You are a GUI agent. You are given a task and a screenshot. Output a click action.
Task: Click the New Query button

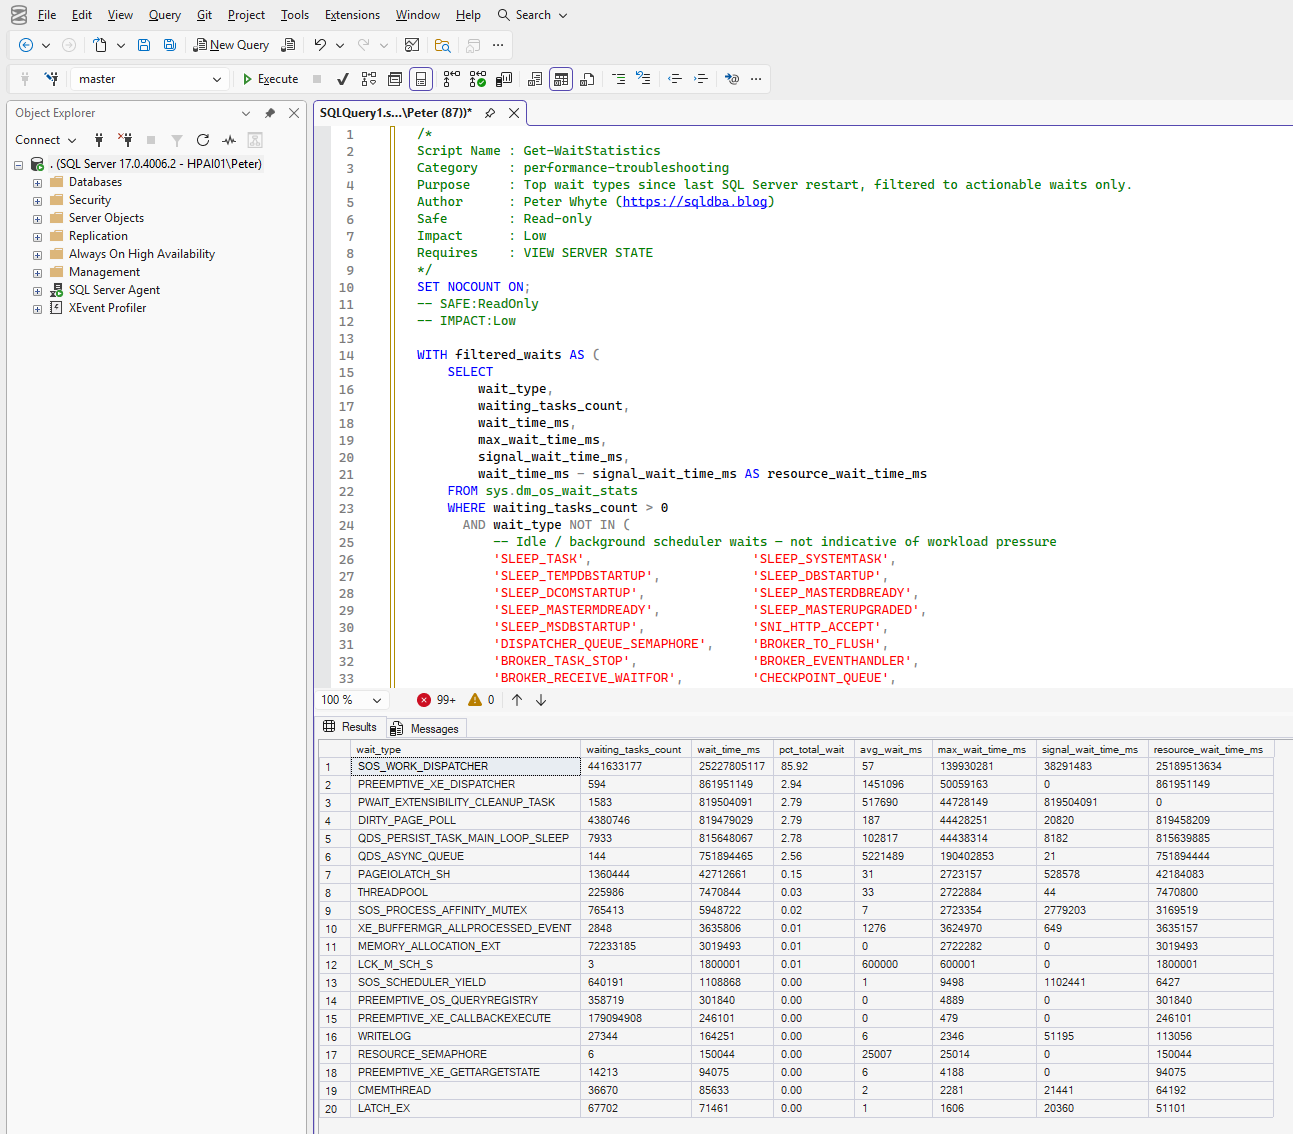click(x=231, y=45)
